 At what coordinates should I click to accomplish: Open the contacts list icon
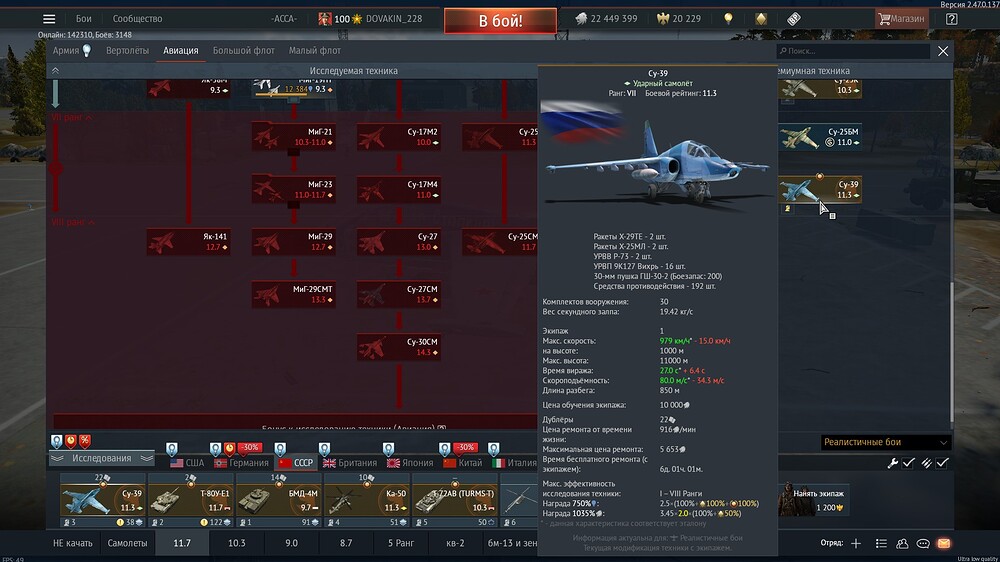click(x=881, y=544)
